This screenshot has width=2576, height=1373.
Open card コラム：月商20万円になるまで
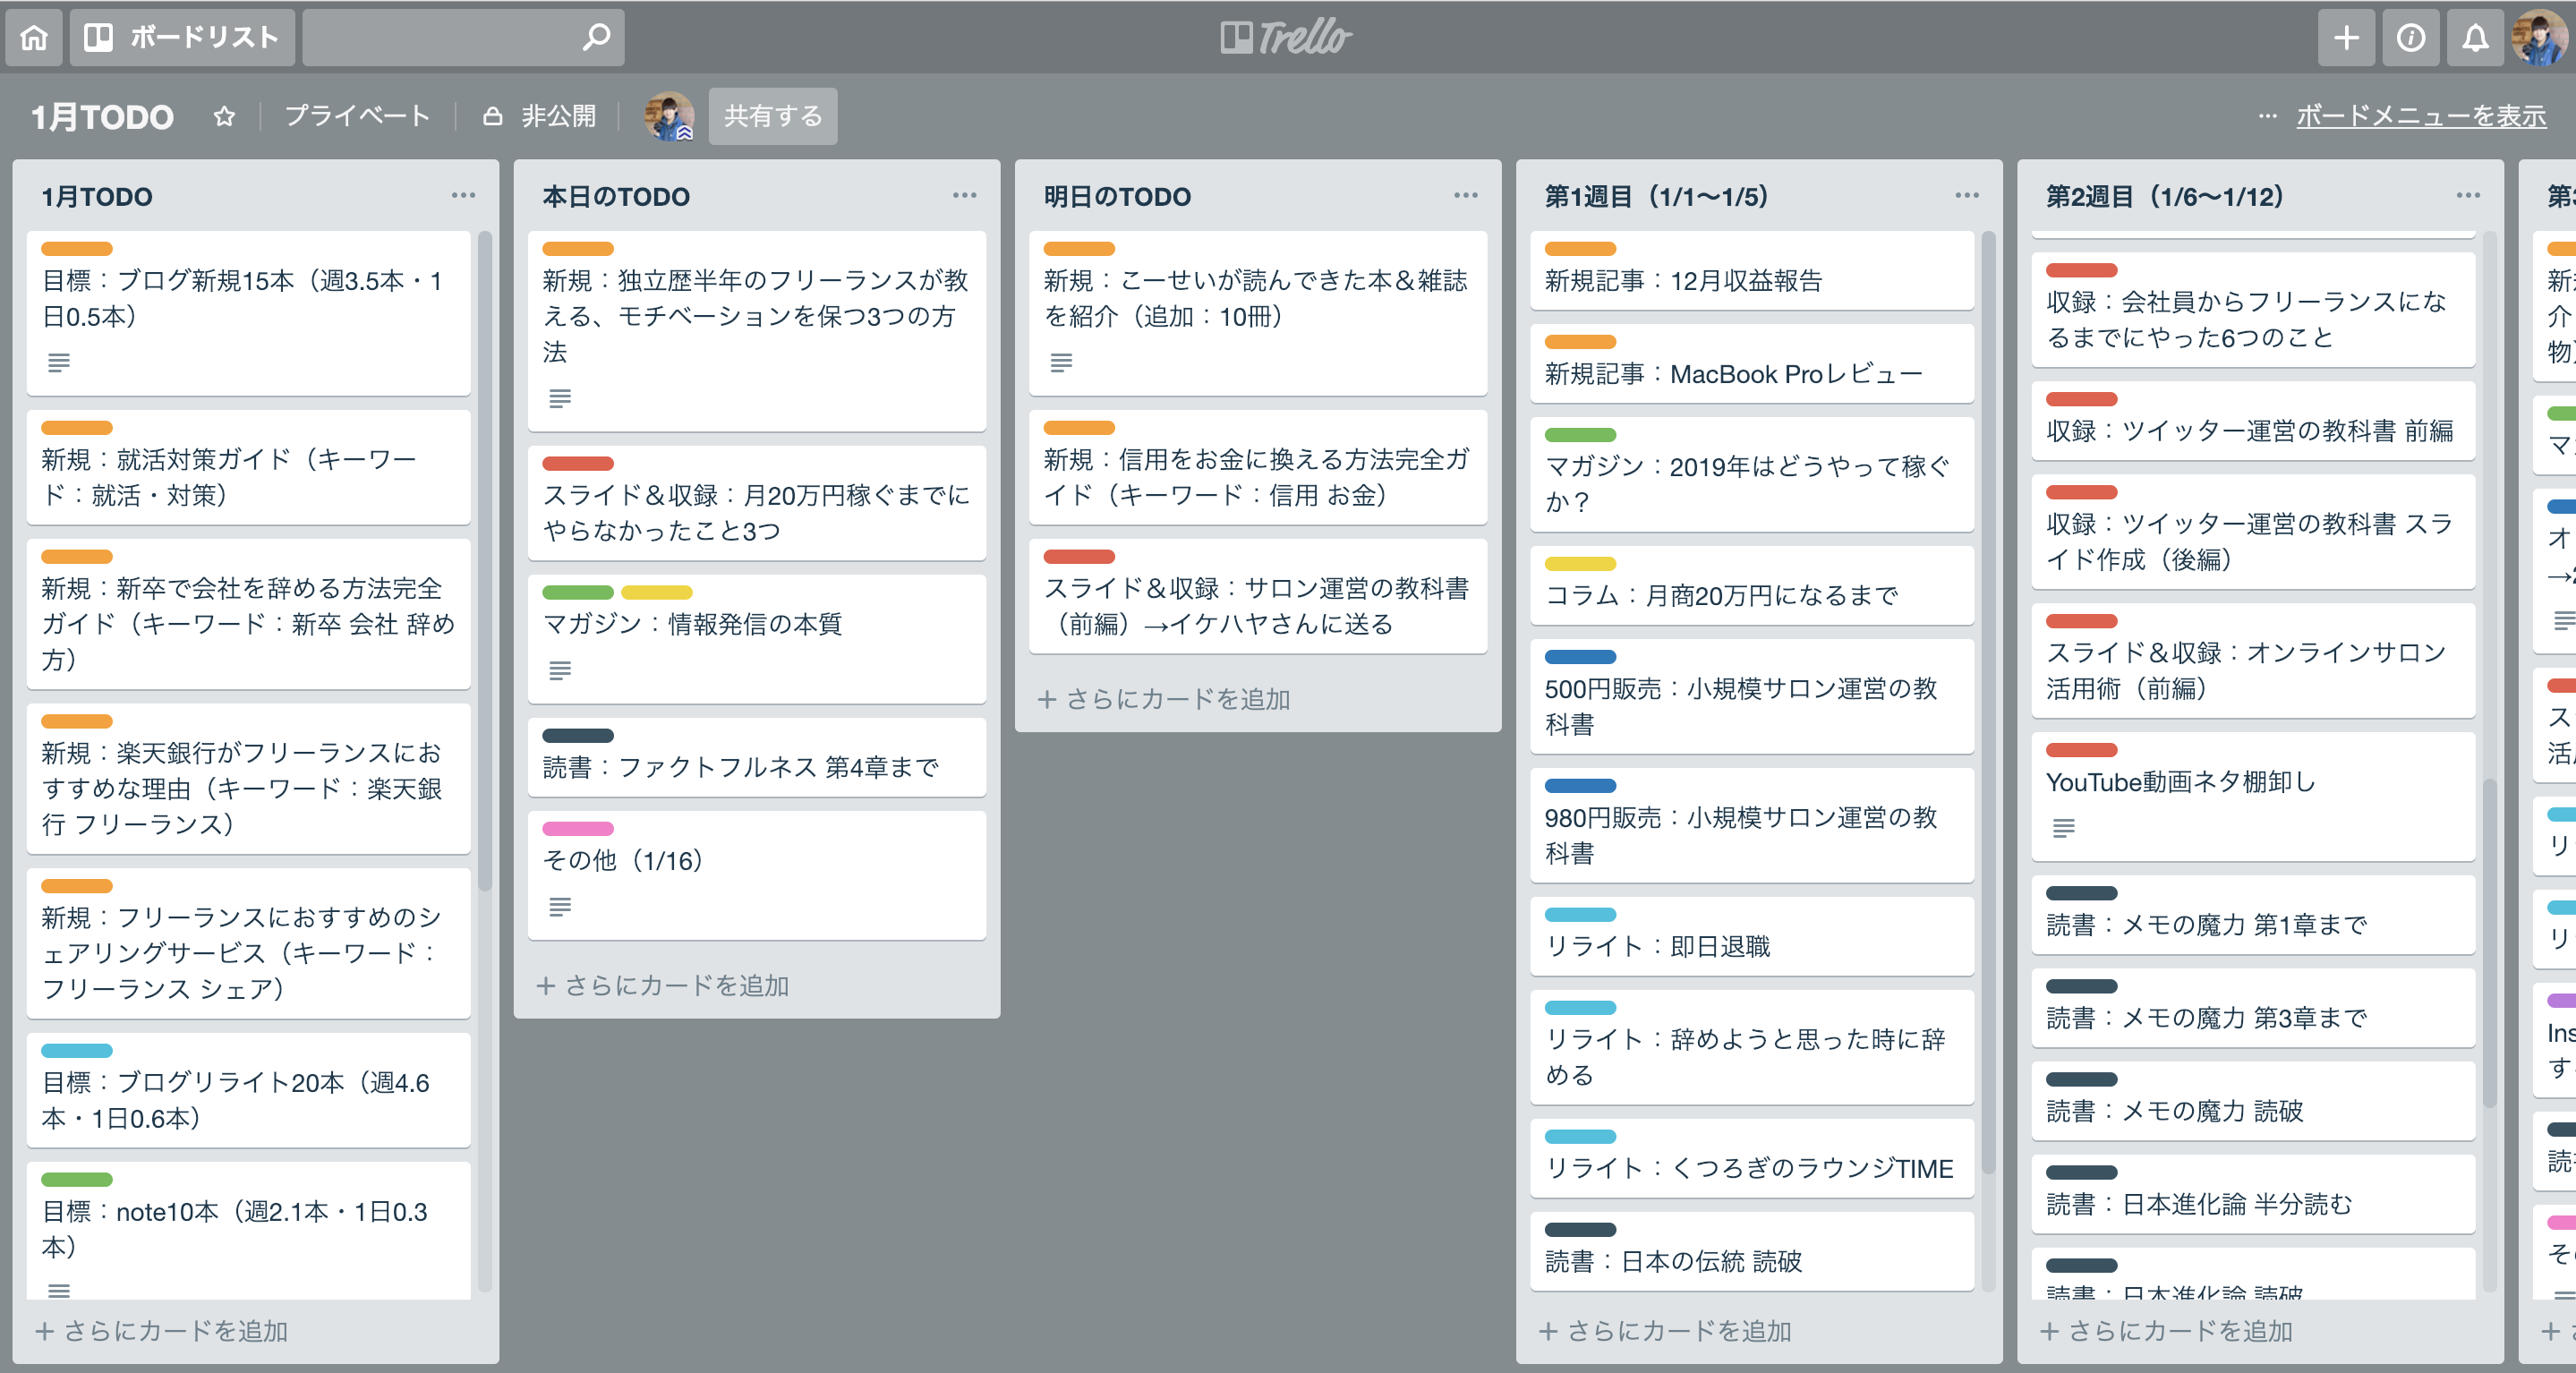coord(1752,585)
